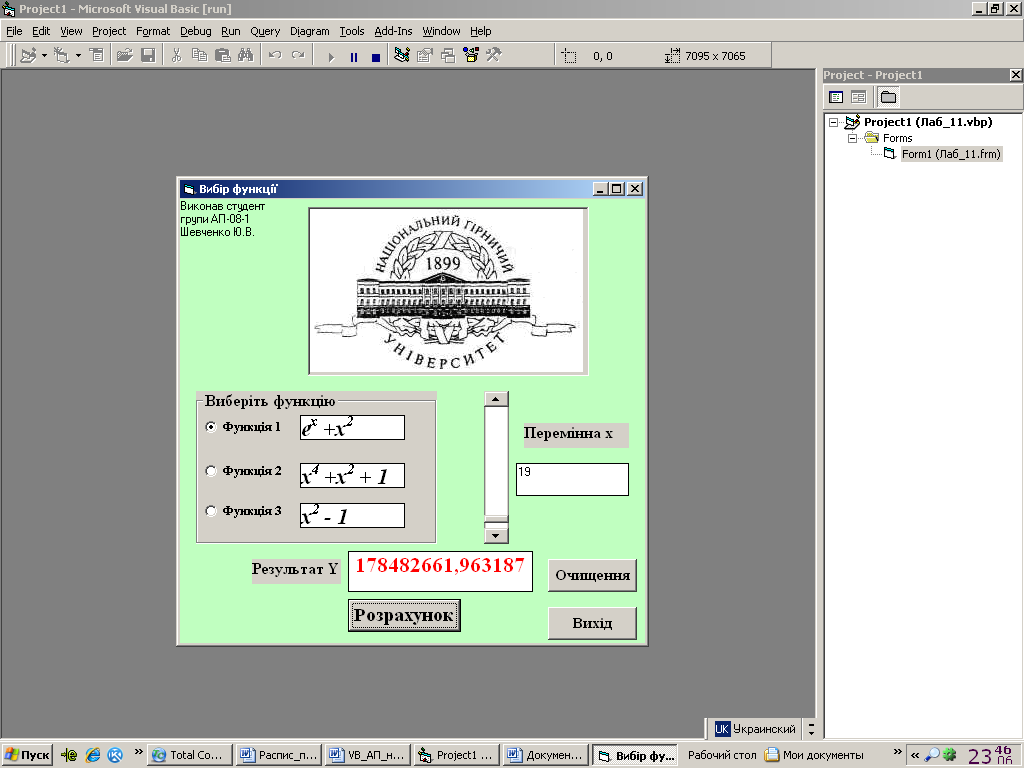1024x768 pixels.
Task: Click the university emblem picture
Action: (x=448, y=291)
